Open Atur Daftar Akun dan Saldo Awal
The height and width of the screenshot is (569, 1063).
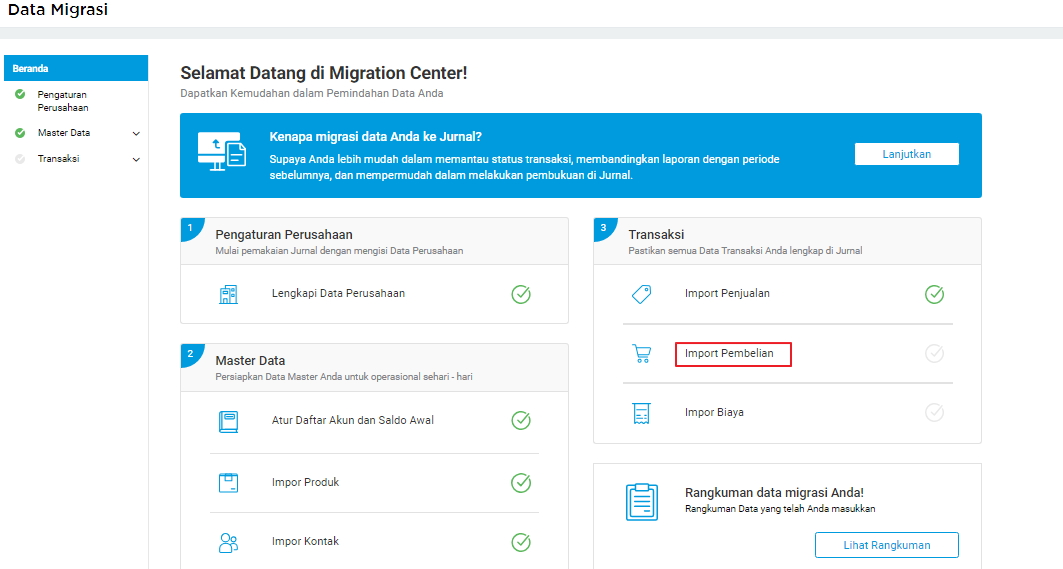353,420
